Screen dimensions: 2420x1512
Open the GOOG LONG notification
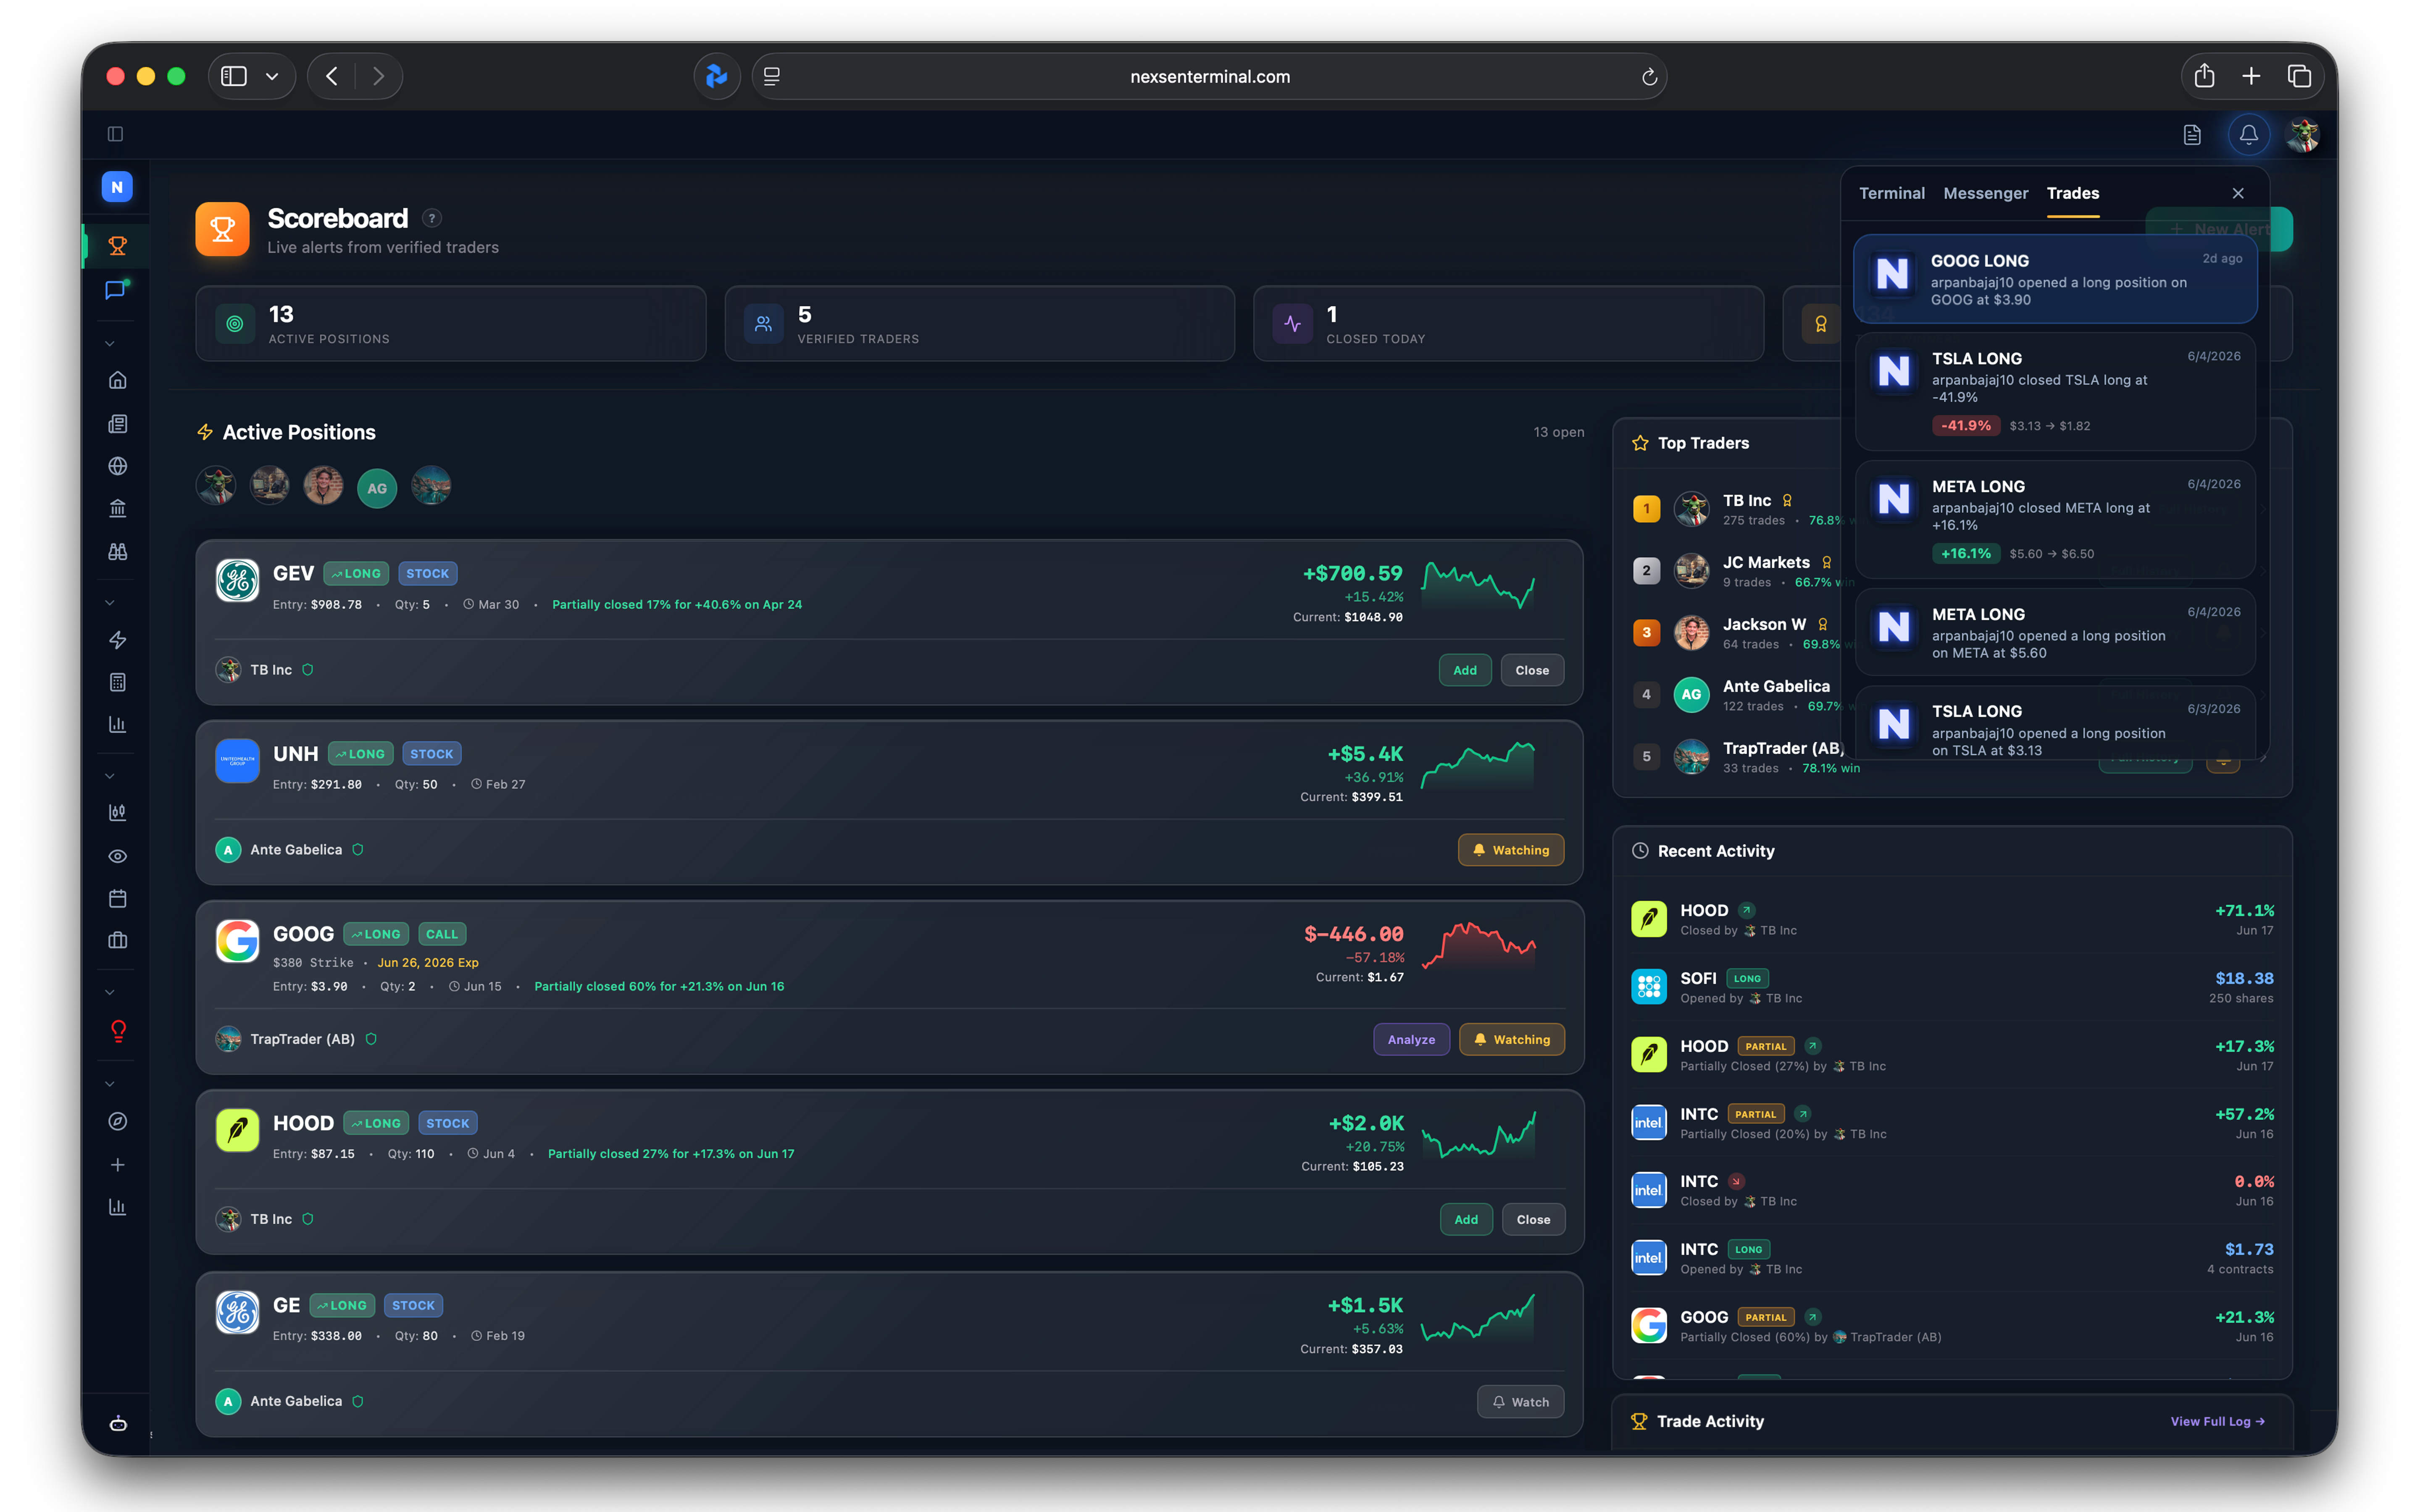pyautogui.click(x=2054, y=279)
